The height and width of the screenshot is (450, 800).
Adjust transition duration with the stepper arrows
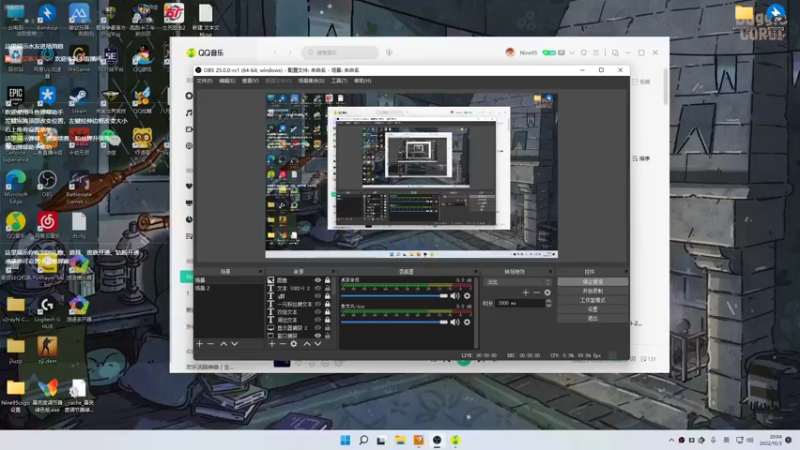[548, 303]
